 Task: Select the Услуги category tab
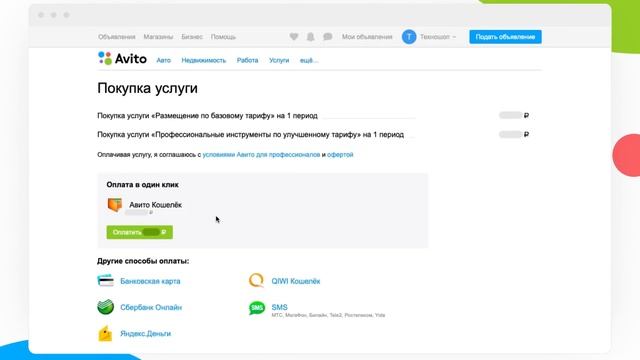[x=279, y=60]
